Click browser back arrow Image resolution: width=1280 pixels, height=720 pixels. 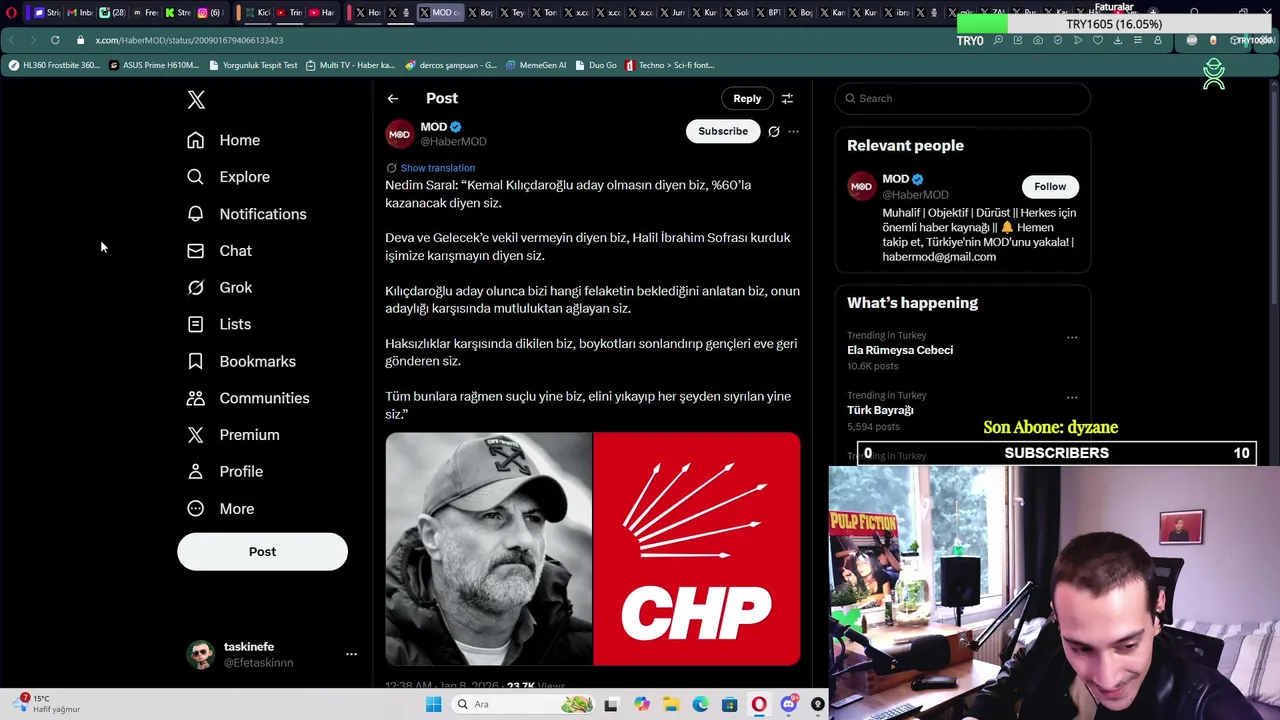[11, 40]
